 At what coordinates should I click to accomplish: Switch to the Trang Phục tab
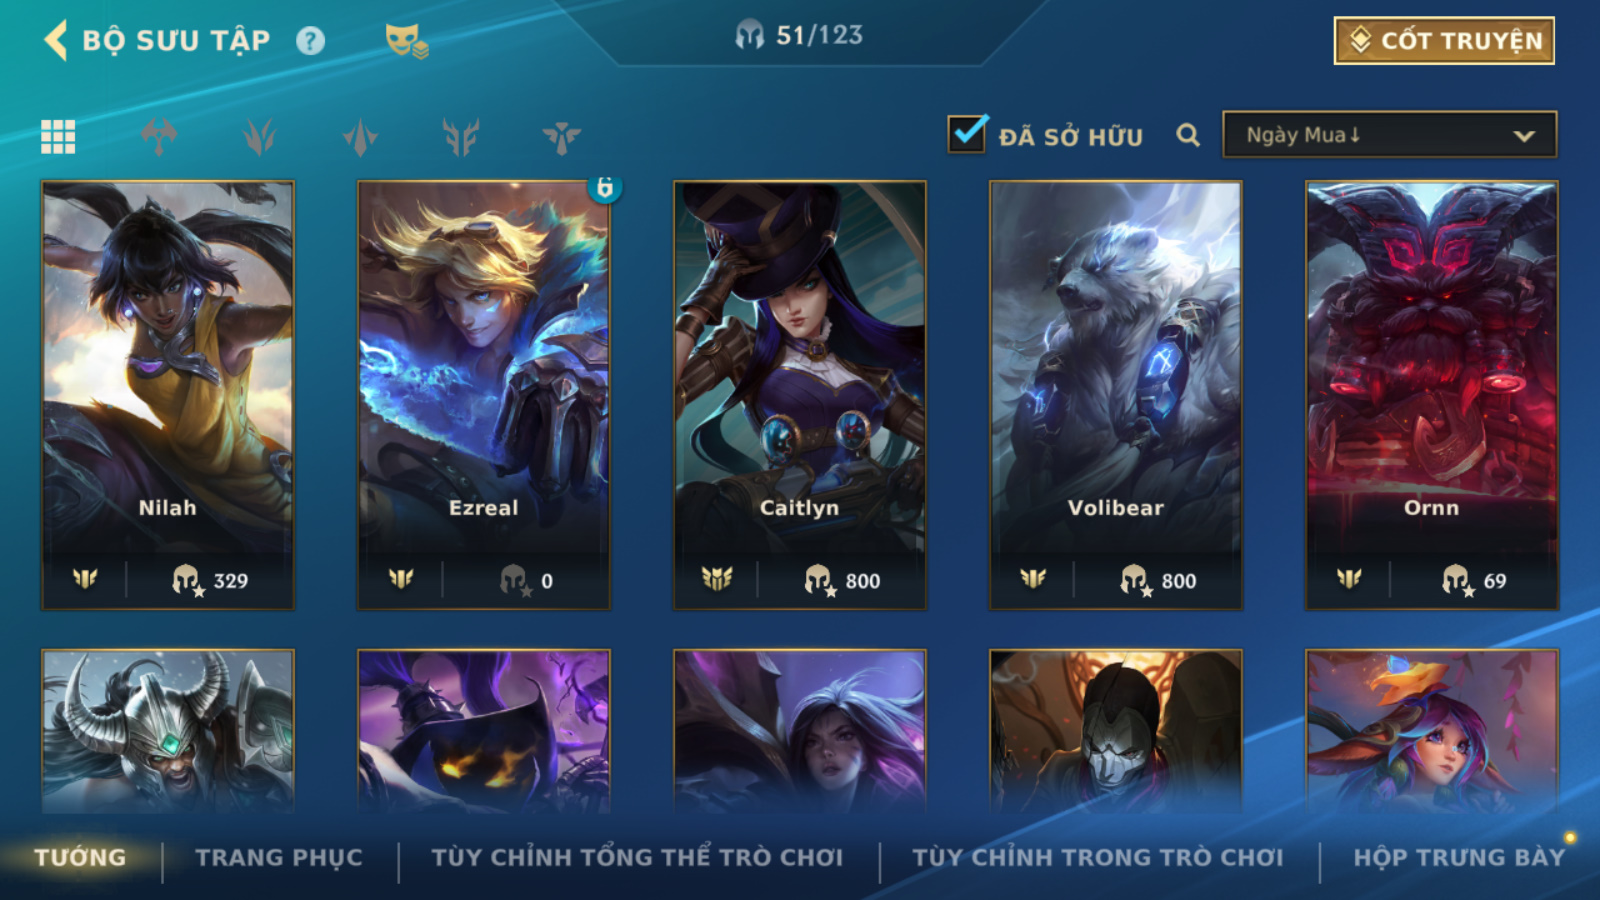[x=279, y=858]
